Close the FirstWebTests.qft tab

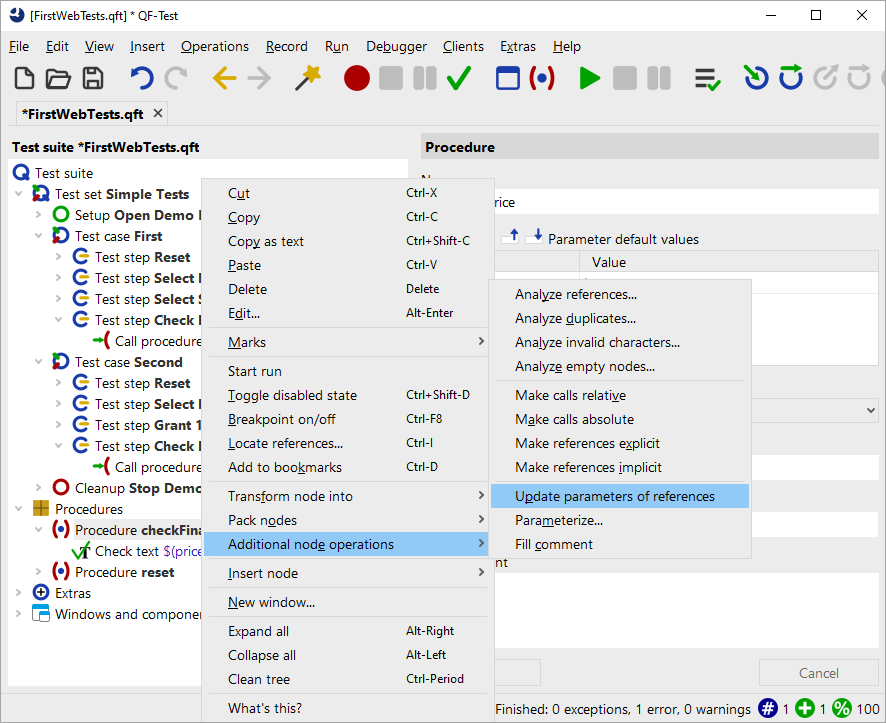[x=158, y=114]
